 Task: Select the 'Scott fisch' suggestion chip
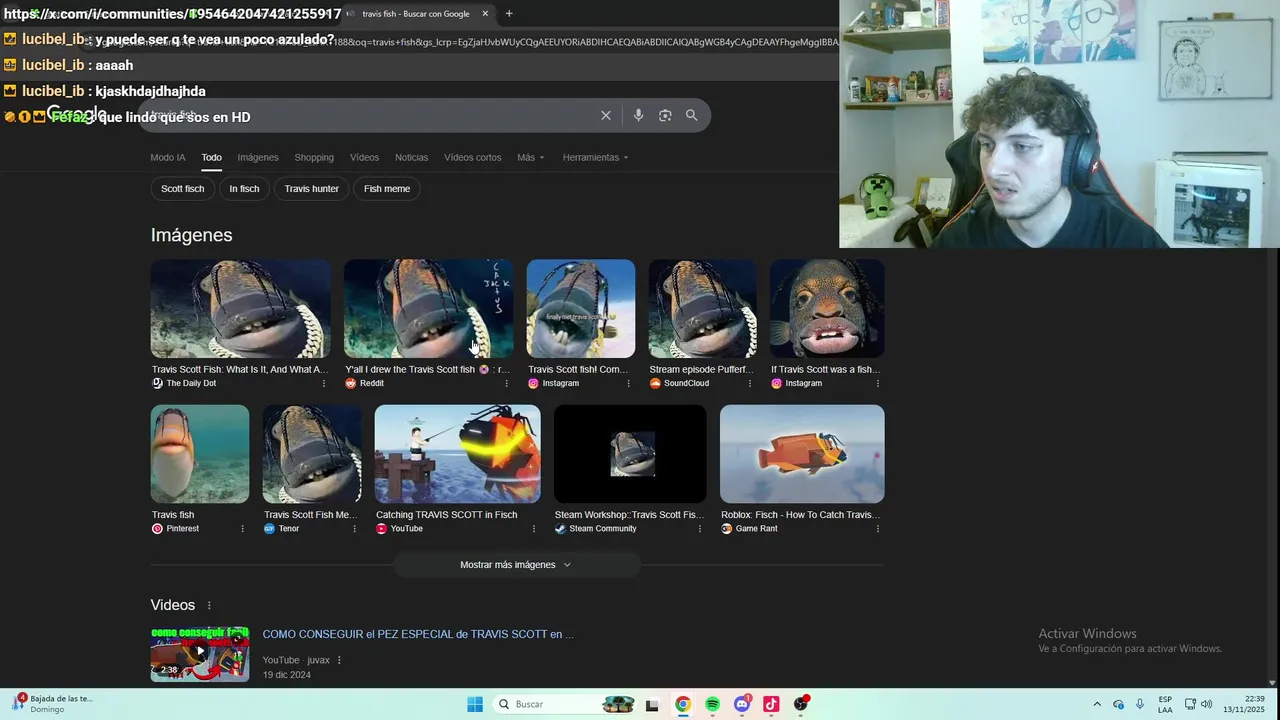point(182,189)
